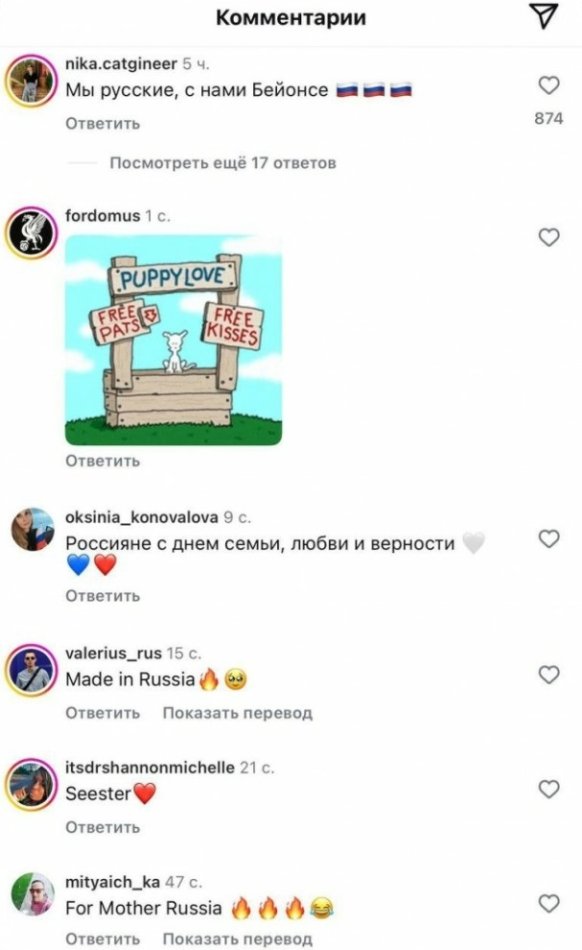Open nika.catgineer's profile avatar
Screen dimensions: 582x950
[x=31, y=81]
